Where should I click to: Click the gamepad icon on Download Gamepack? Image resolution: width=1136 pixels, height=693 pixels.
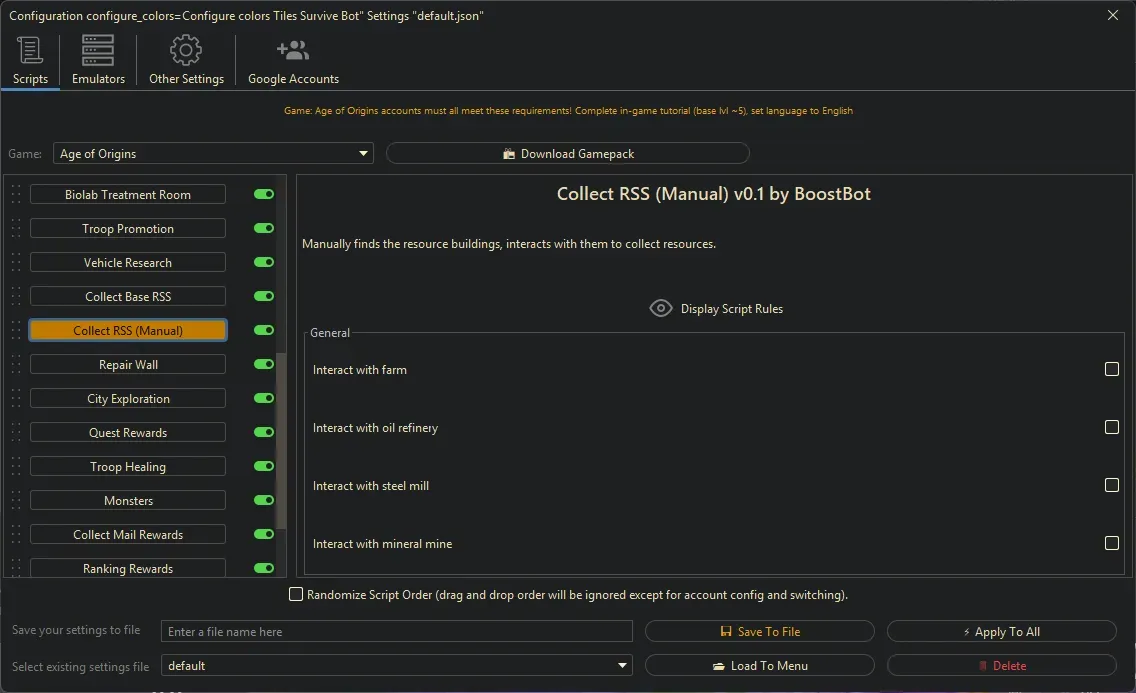point(510,153)
